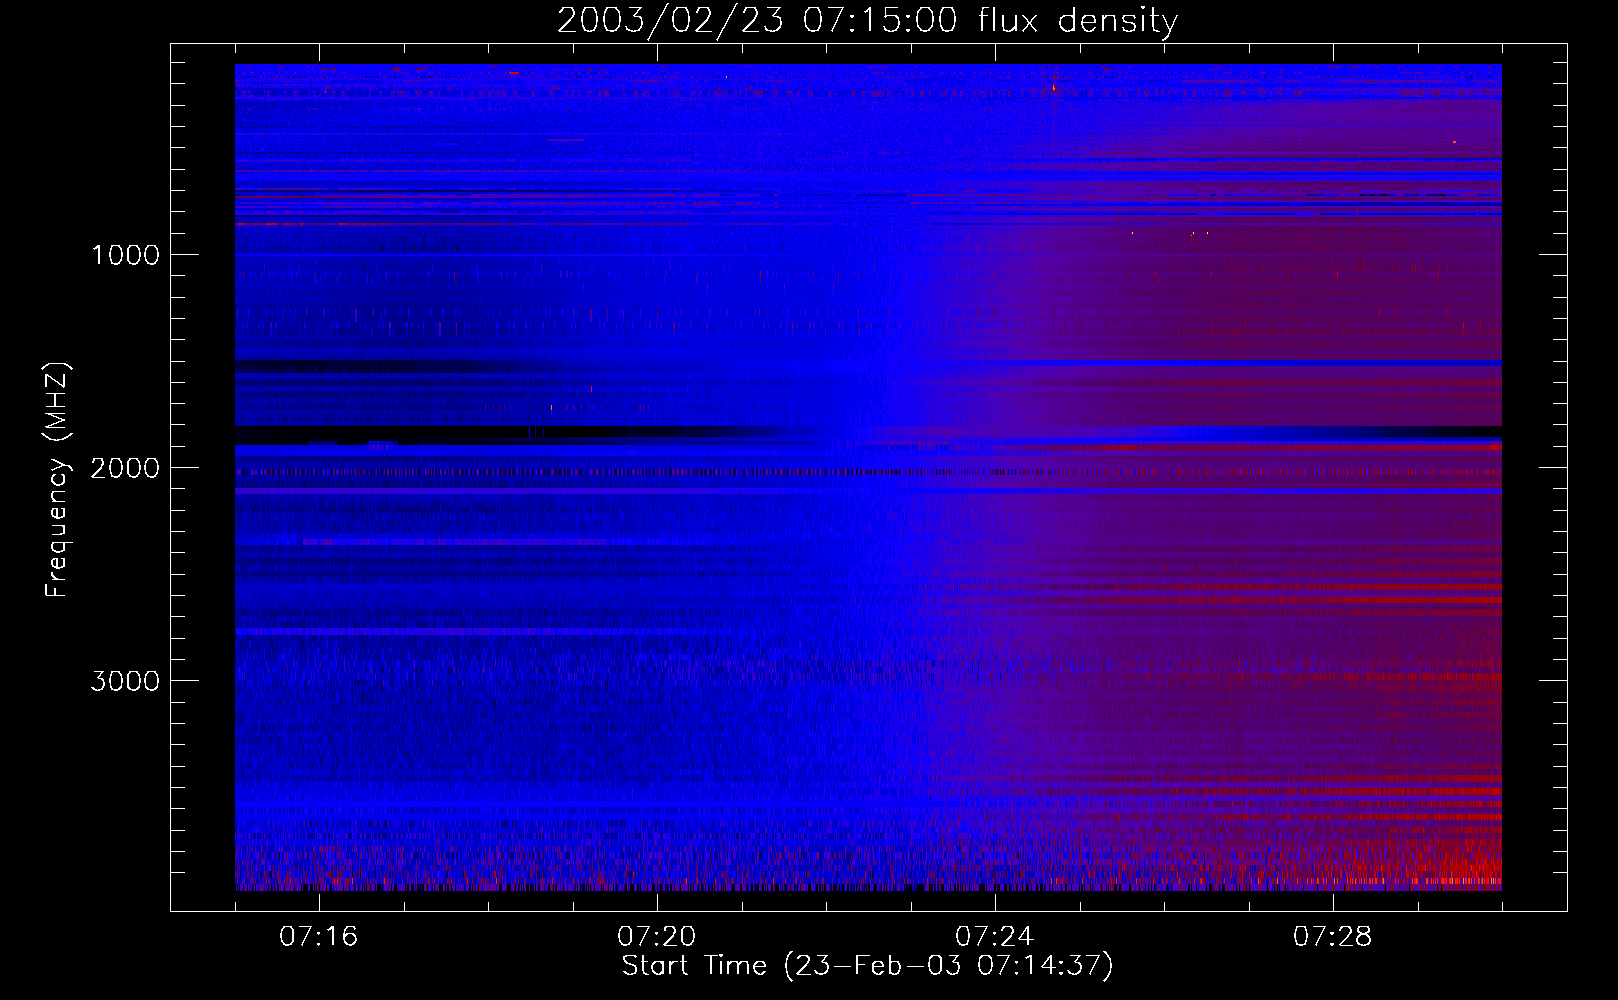This screenshot has width=1618, height=1000.
Task: Click the 07:16 time tick label
Action: 319,937
